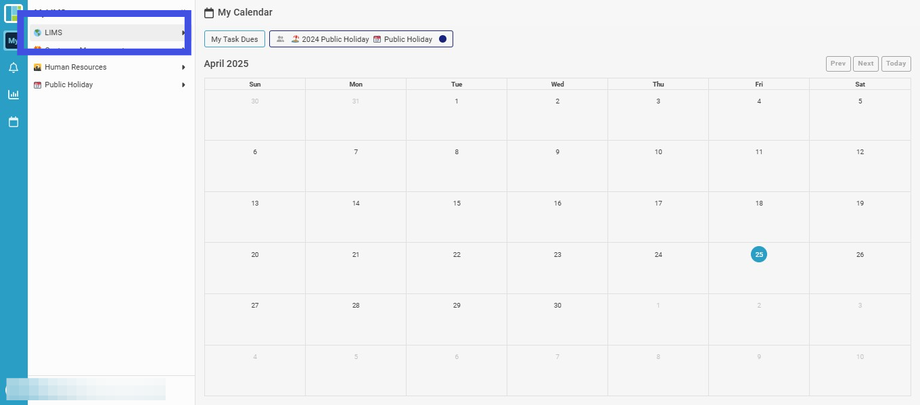Select April 29 in the calendar
This screenshot has width=920, height=405.
(456, 319)
